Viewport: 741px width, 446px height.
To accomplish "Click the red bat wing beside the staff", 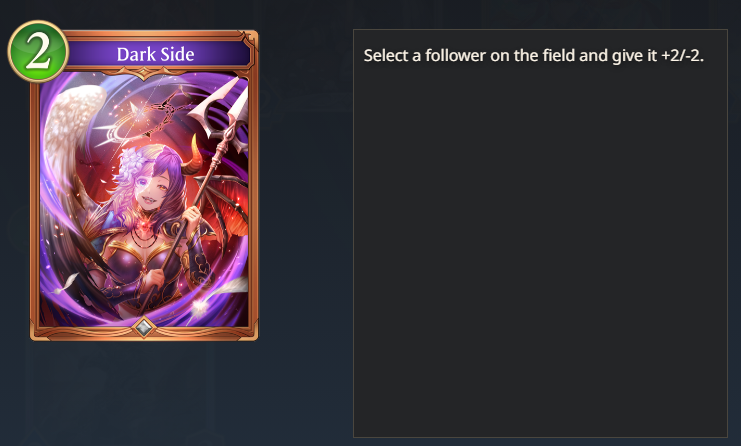I will (x=226, y=203).
